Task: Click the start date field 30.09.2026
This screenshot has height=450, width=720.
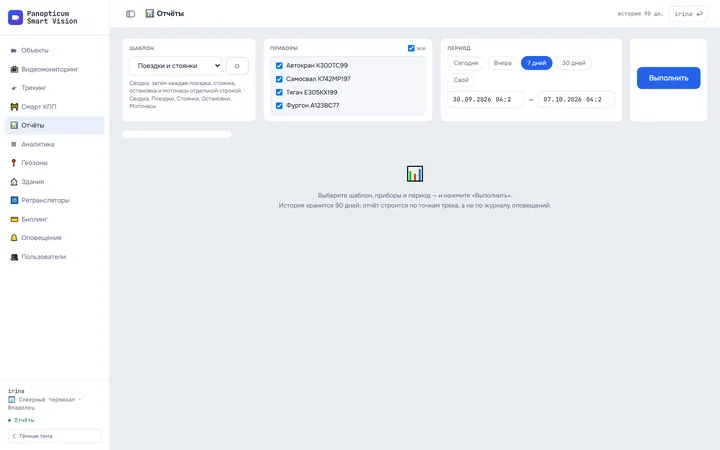Action: tap(485, 99)
